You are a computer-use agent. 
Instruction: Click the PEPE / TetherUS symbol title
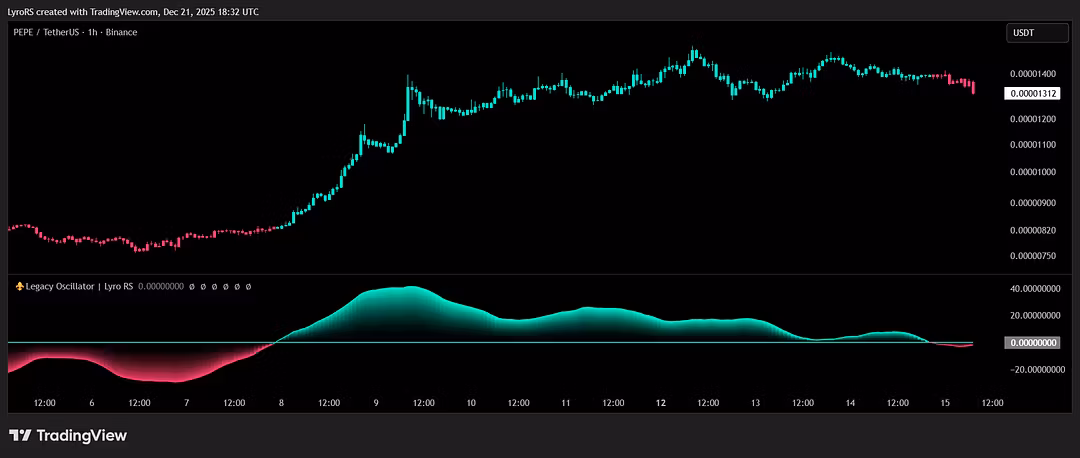point(74,33)
